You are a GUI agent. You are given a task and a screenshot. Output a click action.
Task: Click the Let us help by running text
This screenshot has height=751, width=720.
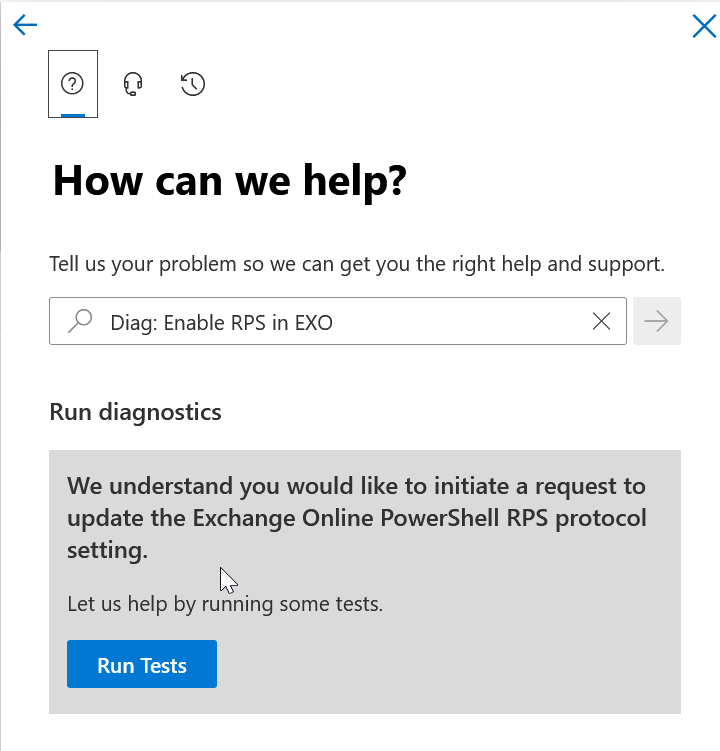pyautogui.click(x=225, y=603)
